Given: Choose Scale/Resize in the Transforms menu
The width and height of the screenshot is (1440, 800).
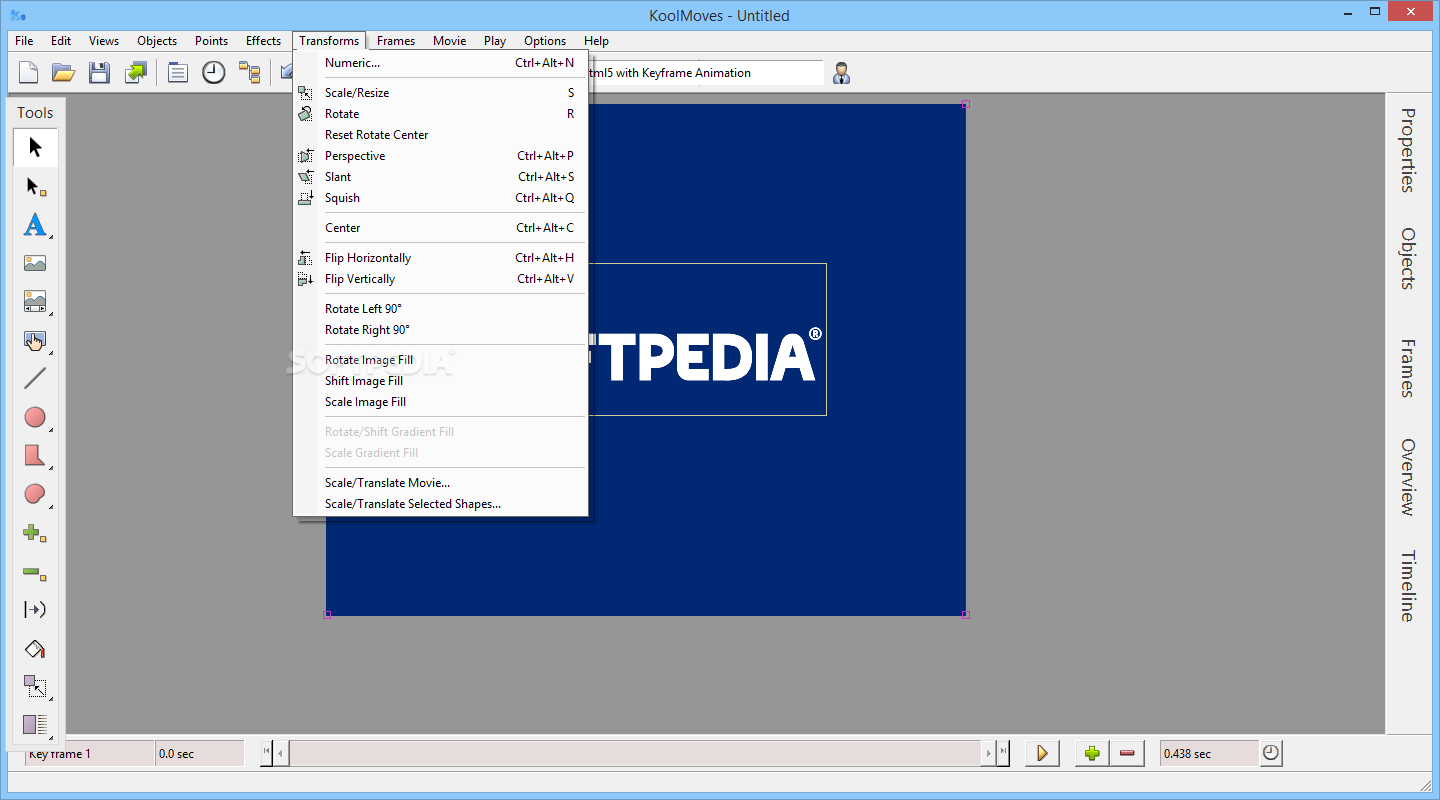Looking at the screenshot, I should point(440,93).
